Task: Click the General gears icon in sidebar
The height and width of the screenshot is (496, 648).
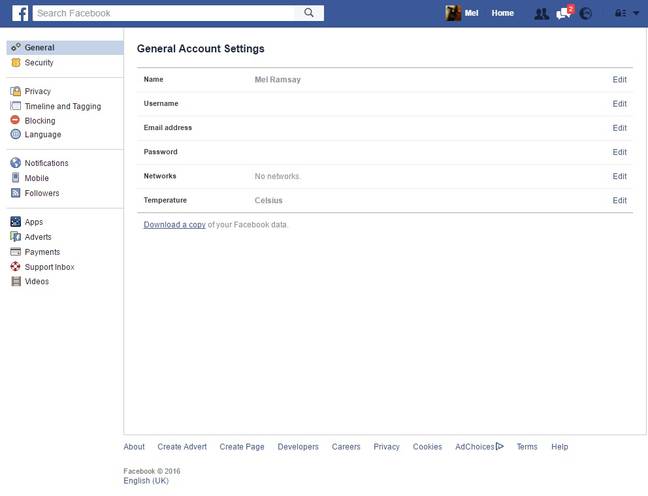Action: (16, 47)
